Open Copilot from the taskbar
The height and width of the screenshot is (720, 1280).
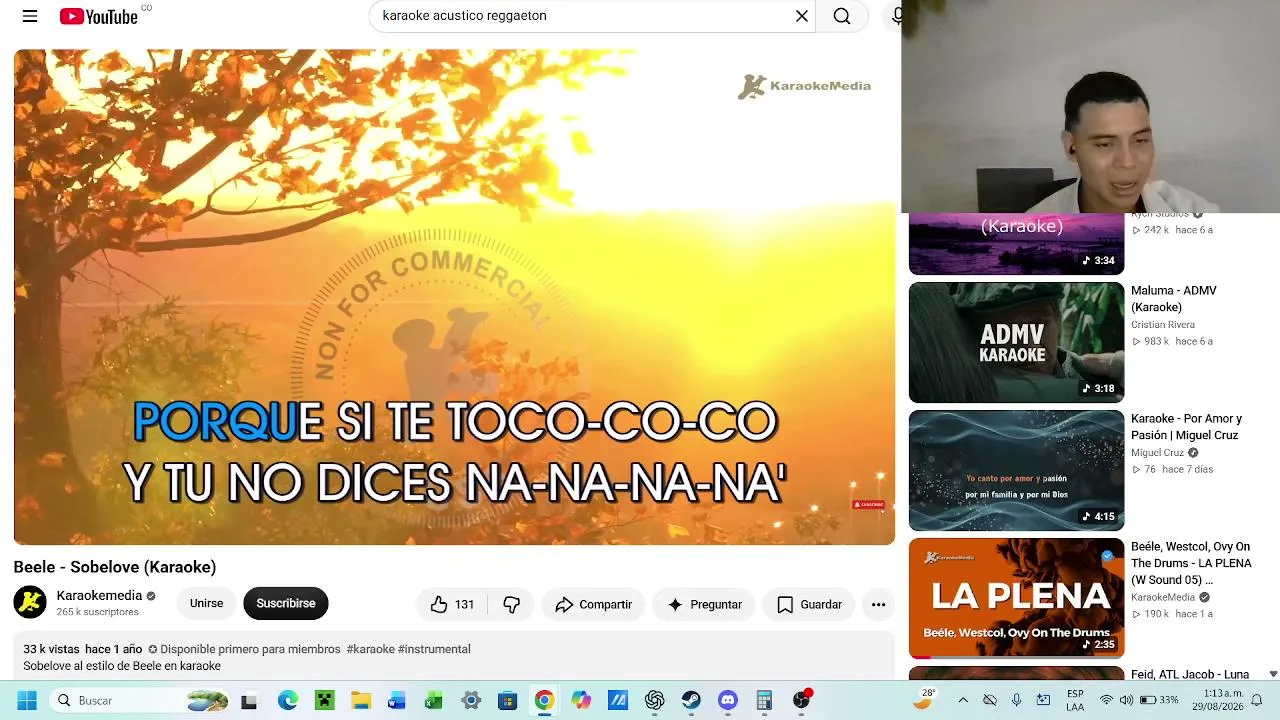point(581,701)
